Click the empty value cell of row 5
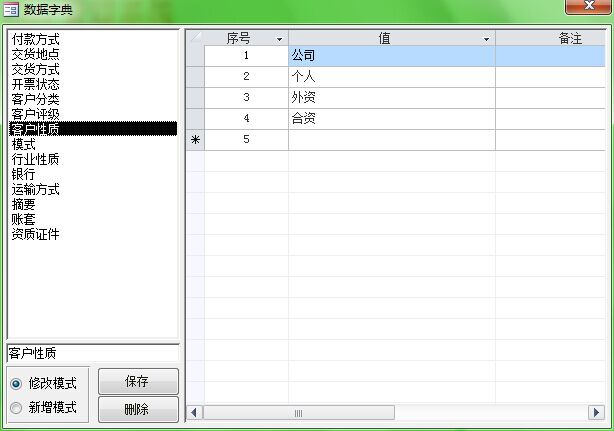The image size is (614, 431). (x=392, y=140)
